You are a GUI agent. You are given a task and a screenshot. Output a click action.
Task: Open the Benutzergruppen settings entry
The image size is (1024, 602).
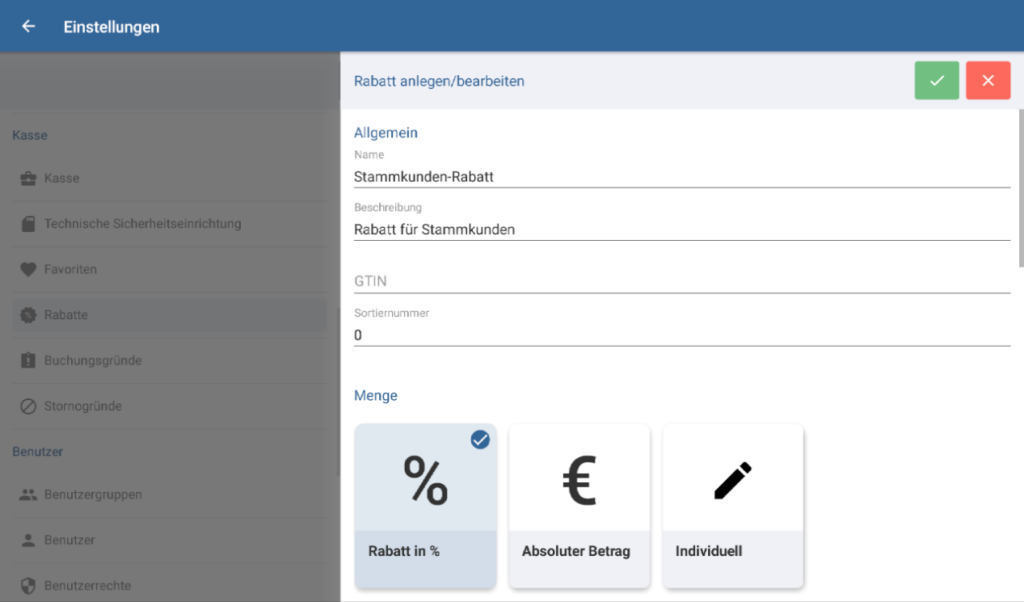[93, 494]
